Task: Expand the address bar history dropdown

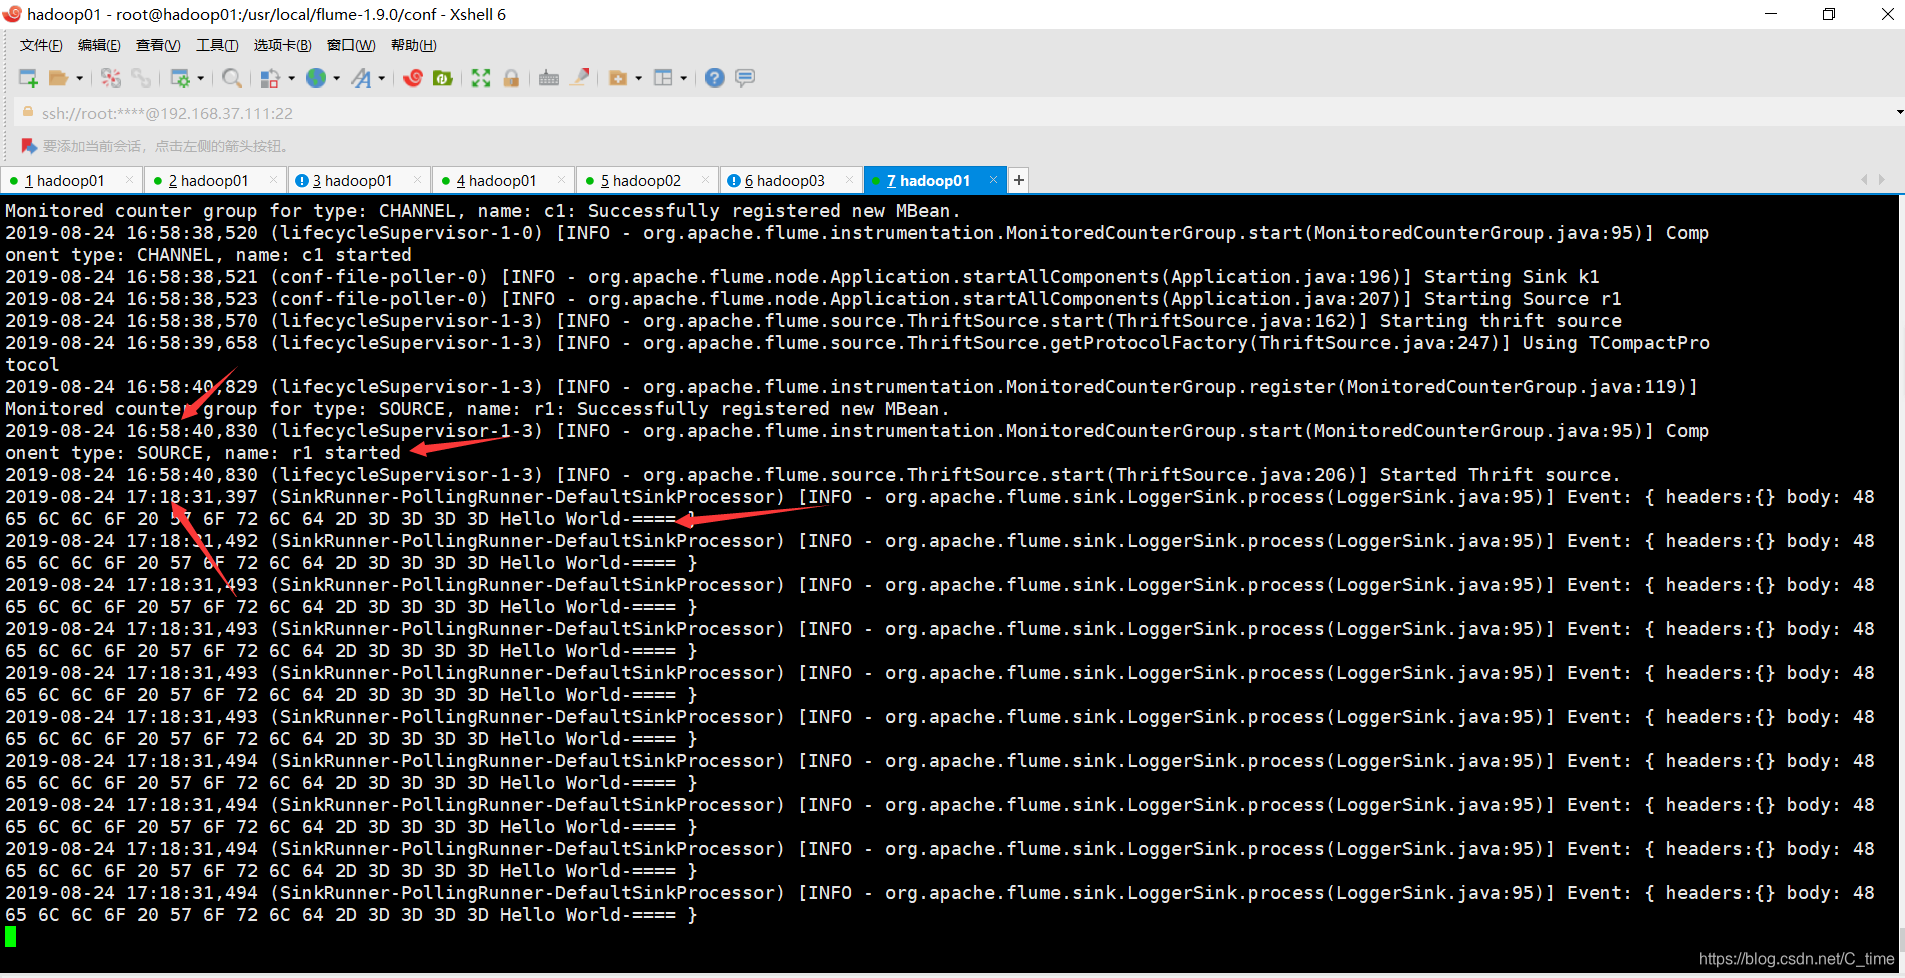Action: click(x=1899, y=113)
